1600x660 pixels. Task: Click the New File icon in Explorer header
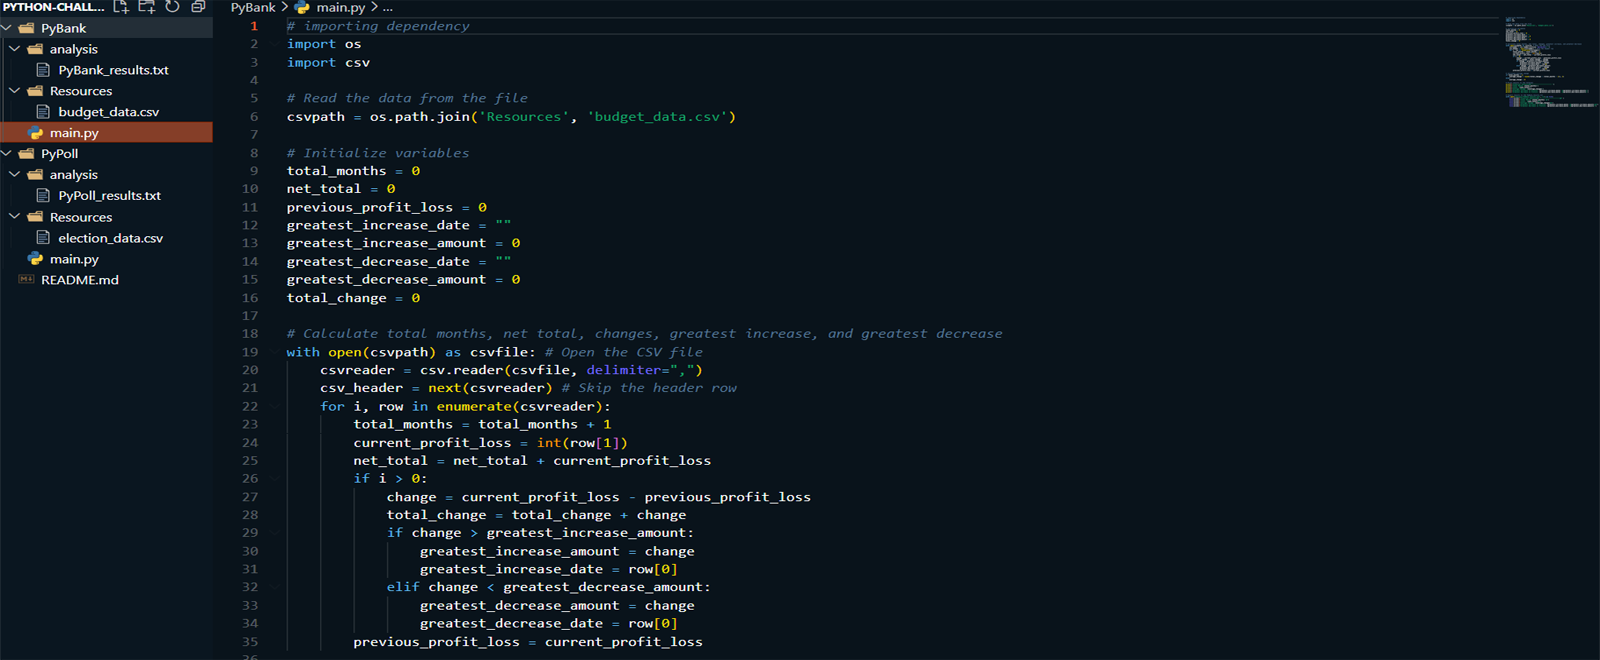pyautogui.click(x=121, y=7)
